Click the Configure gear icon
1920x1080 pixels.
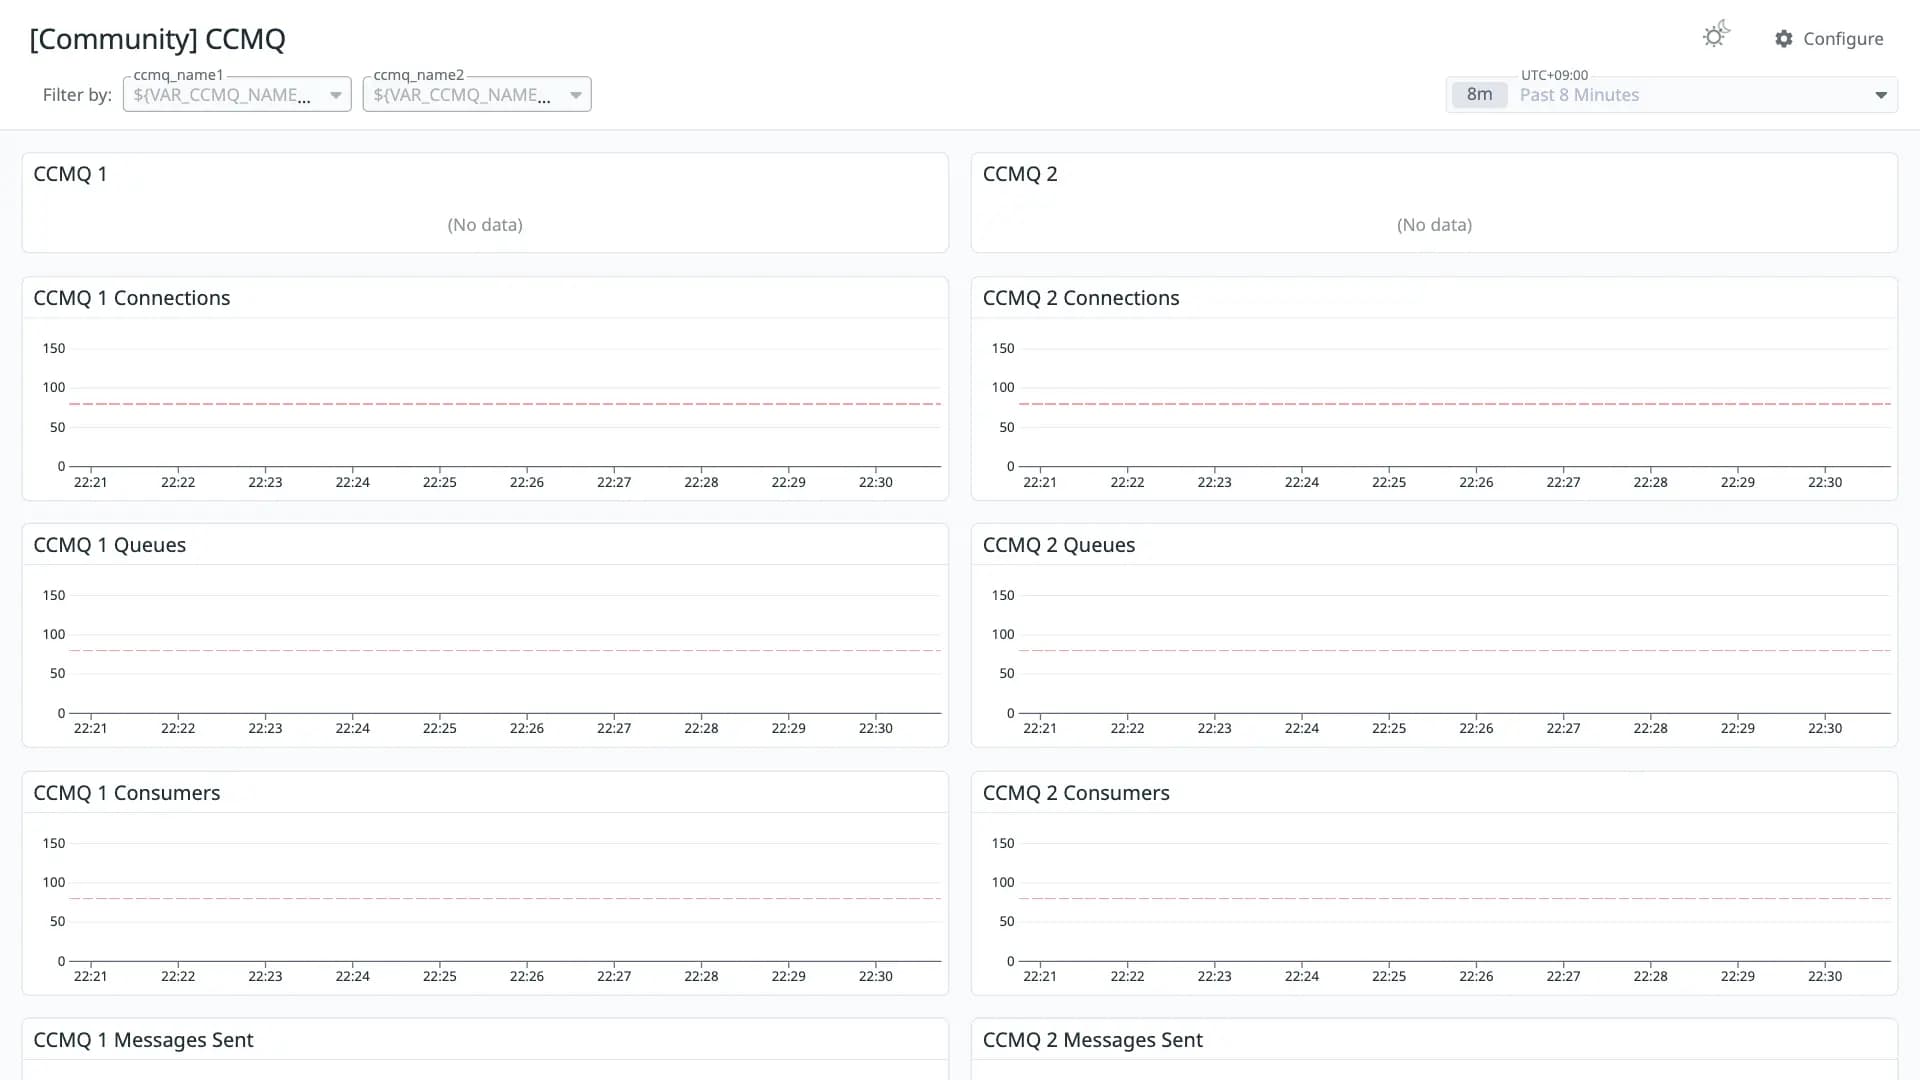tap(1784, 39)
